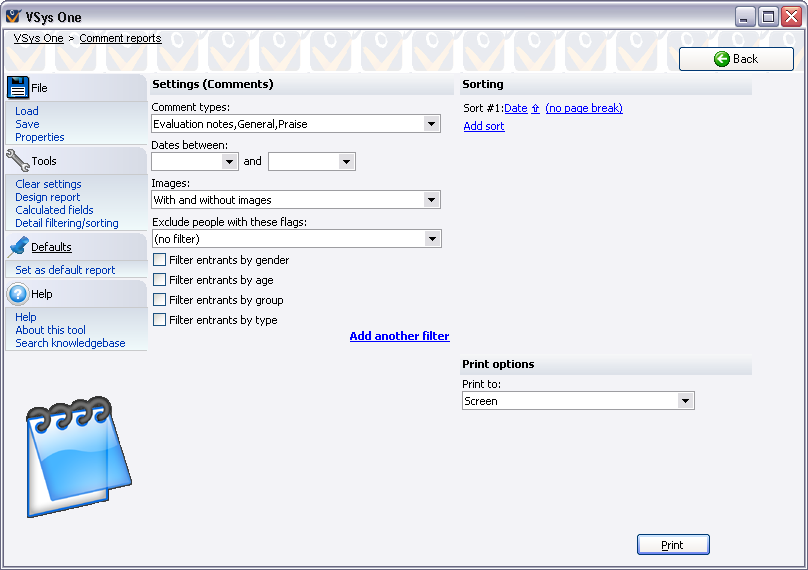808x570 pixels.
Task: Click the Date sort field link
Action: tap(516, 108)
